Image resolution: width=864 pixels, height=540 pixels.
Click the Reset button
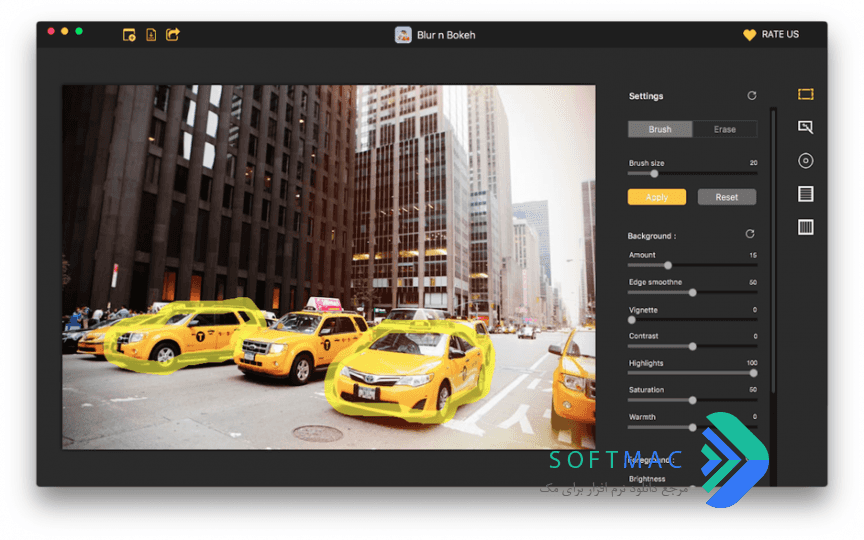[x=727, y=197]
